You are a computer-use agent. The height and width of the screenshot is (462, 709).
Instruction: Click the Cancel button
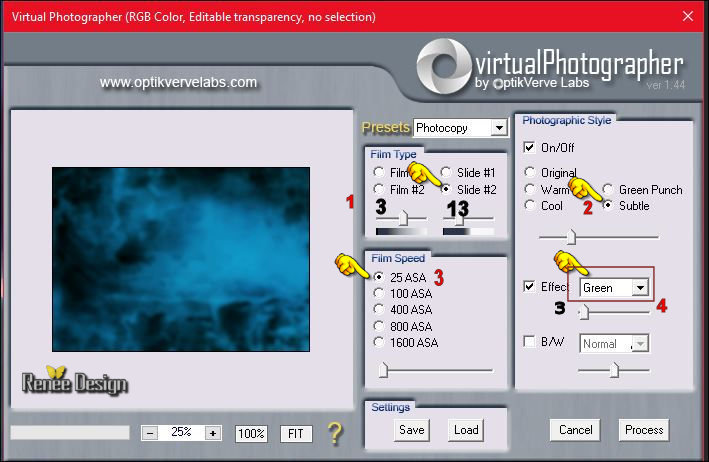tap(575, 430)
